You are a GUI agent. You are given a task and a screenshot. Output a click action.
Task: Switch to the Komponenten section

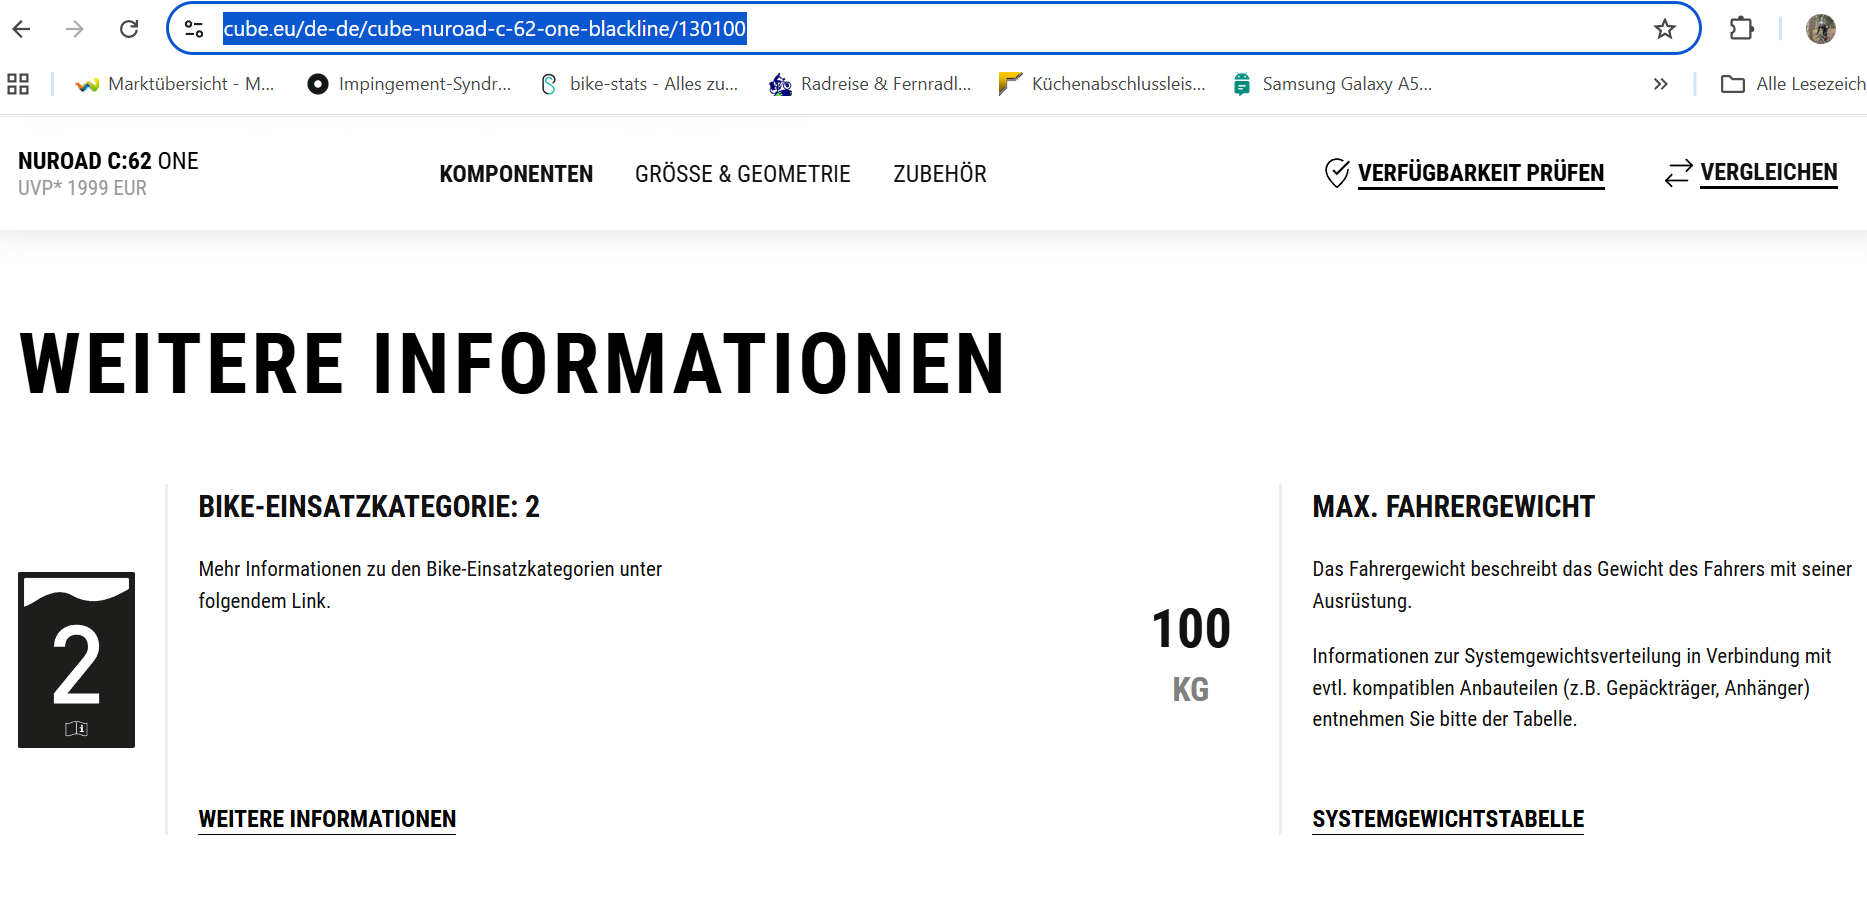tap(516, 174)
